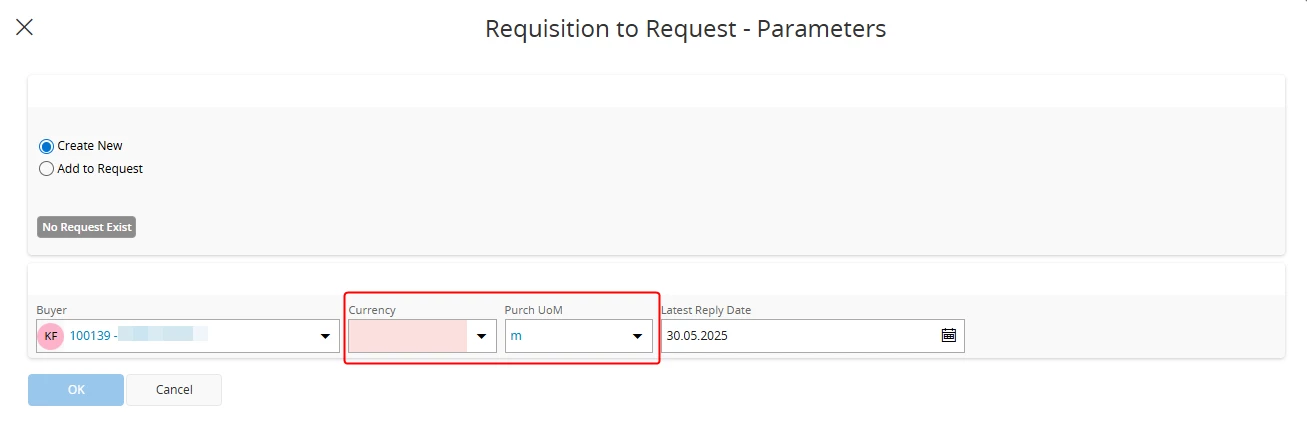Choose the Add to Request radio option
The height and width of the screenshot is (437, 1307).
coord(46,169)
